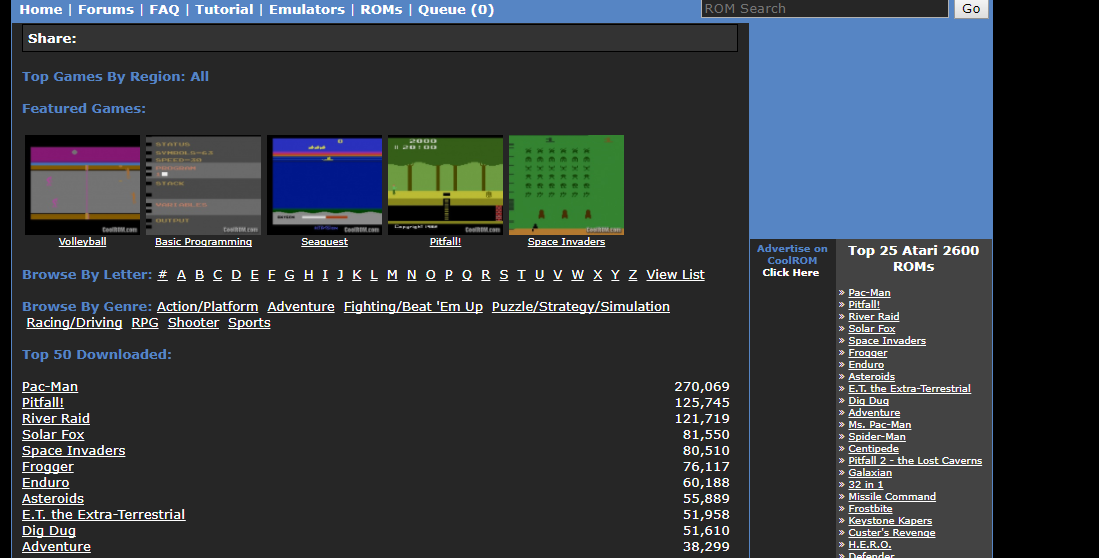Click the 270,069 download count

coord(702,386)
